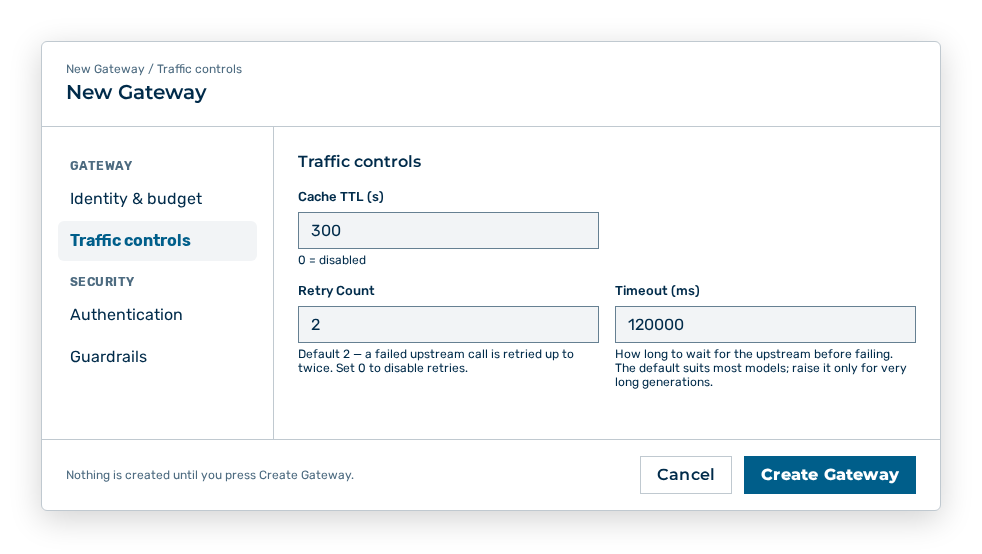Click the breadcrumb 'New Gateway / Traffic controls'

tap(154, 69)
